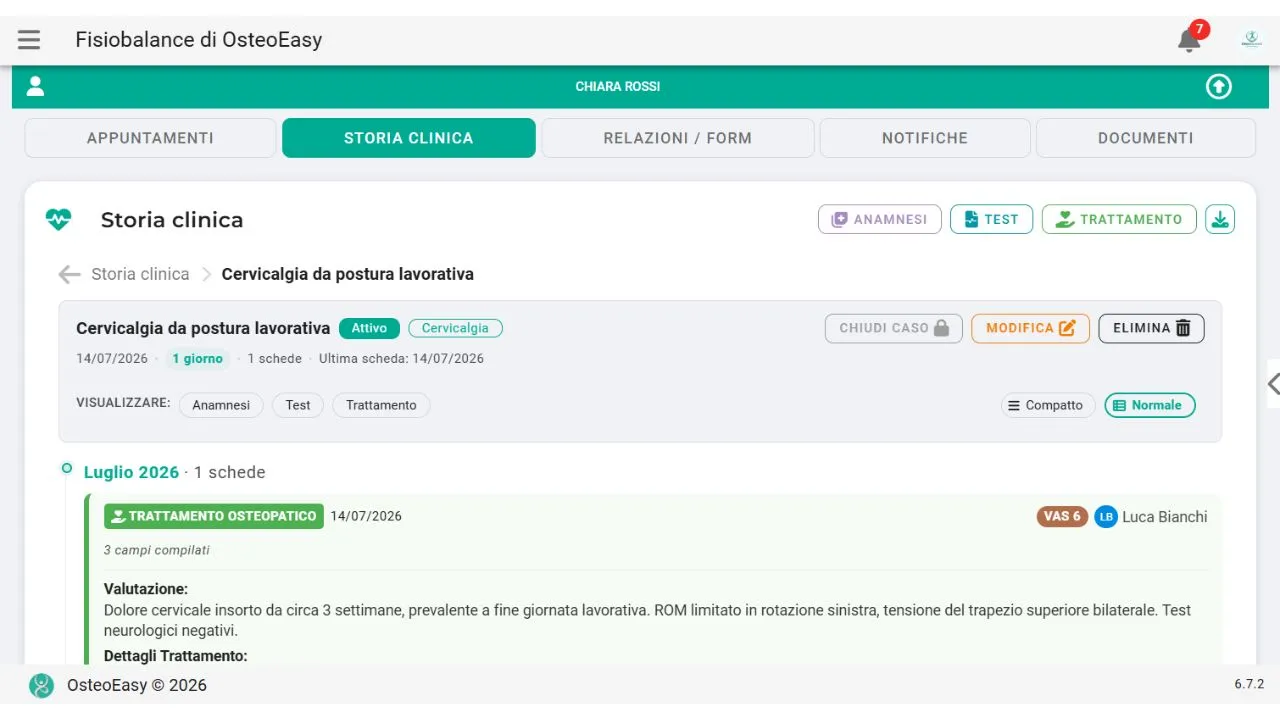Go back using the arrow before Storia clinica
This screenshot has width=1280, height=720.
click(69, 274)
